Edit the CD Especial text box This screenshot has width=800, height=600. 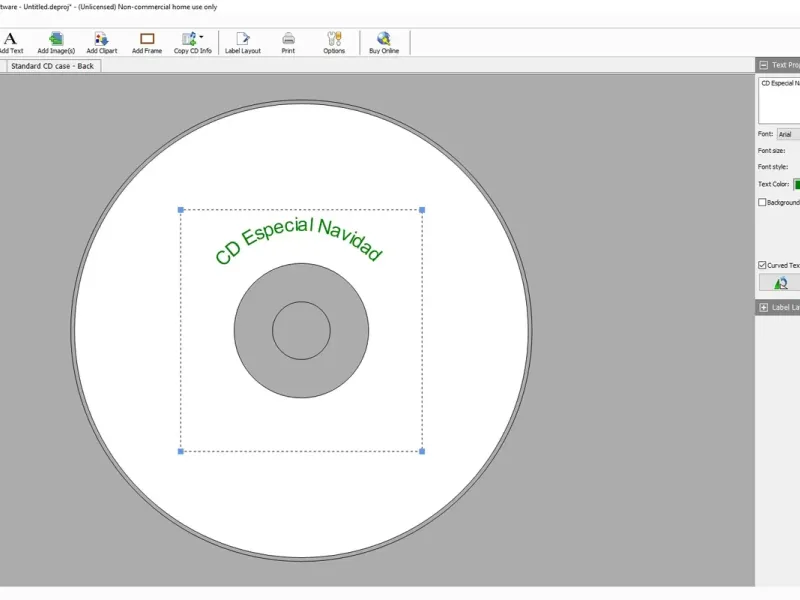(x=779, y=100)
